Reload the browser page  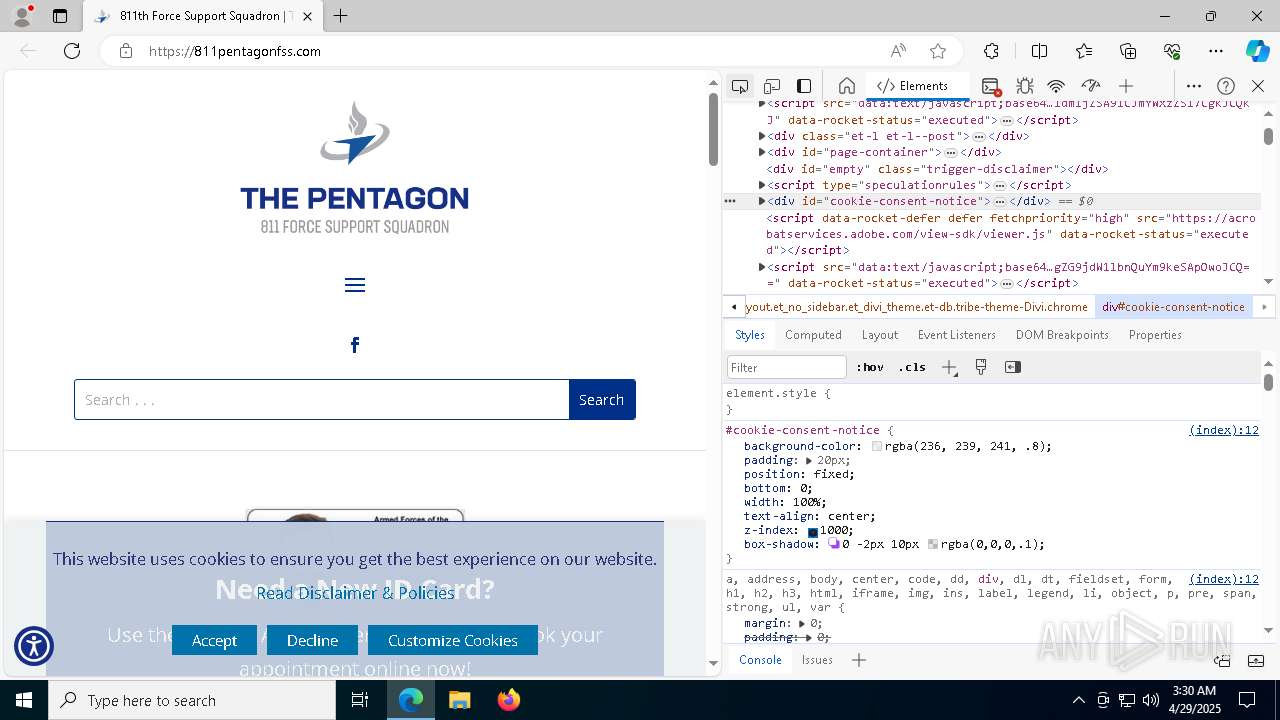[72, 51]
